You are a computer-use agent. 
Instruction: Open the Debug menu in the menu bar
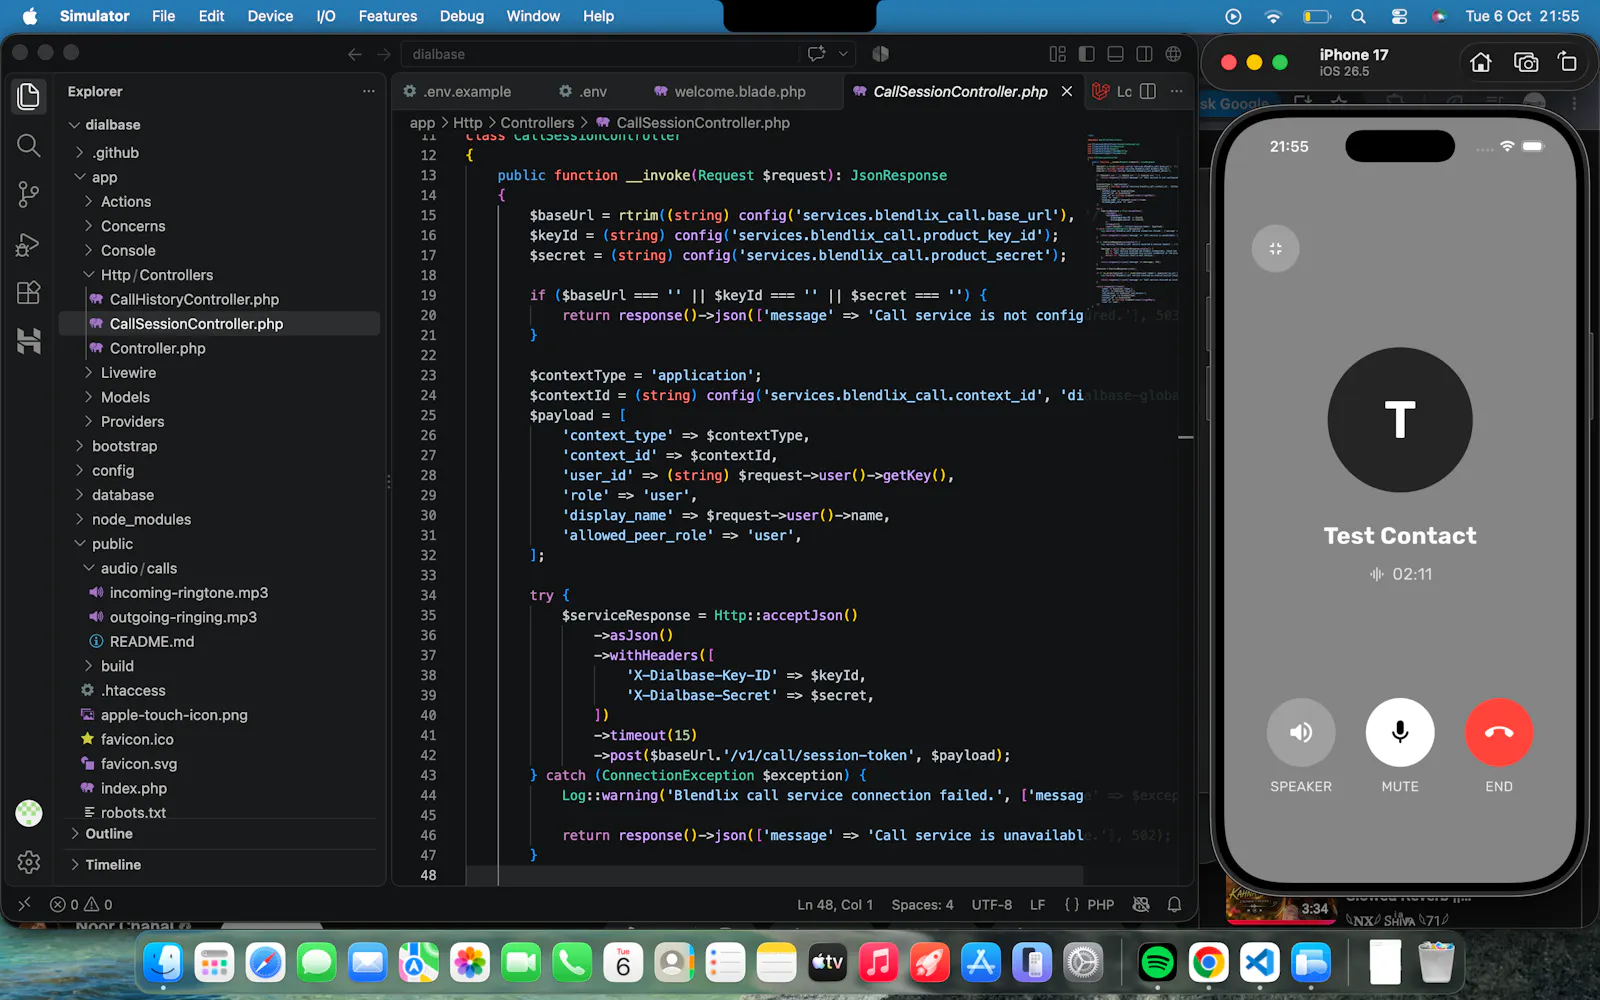461,16
